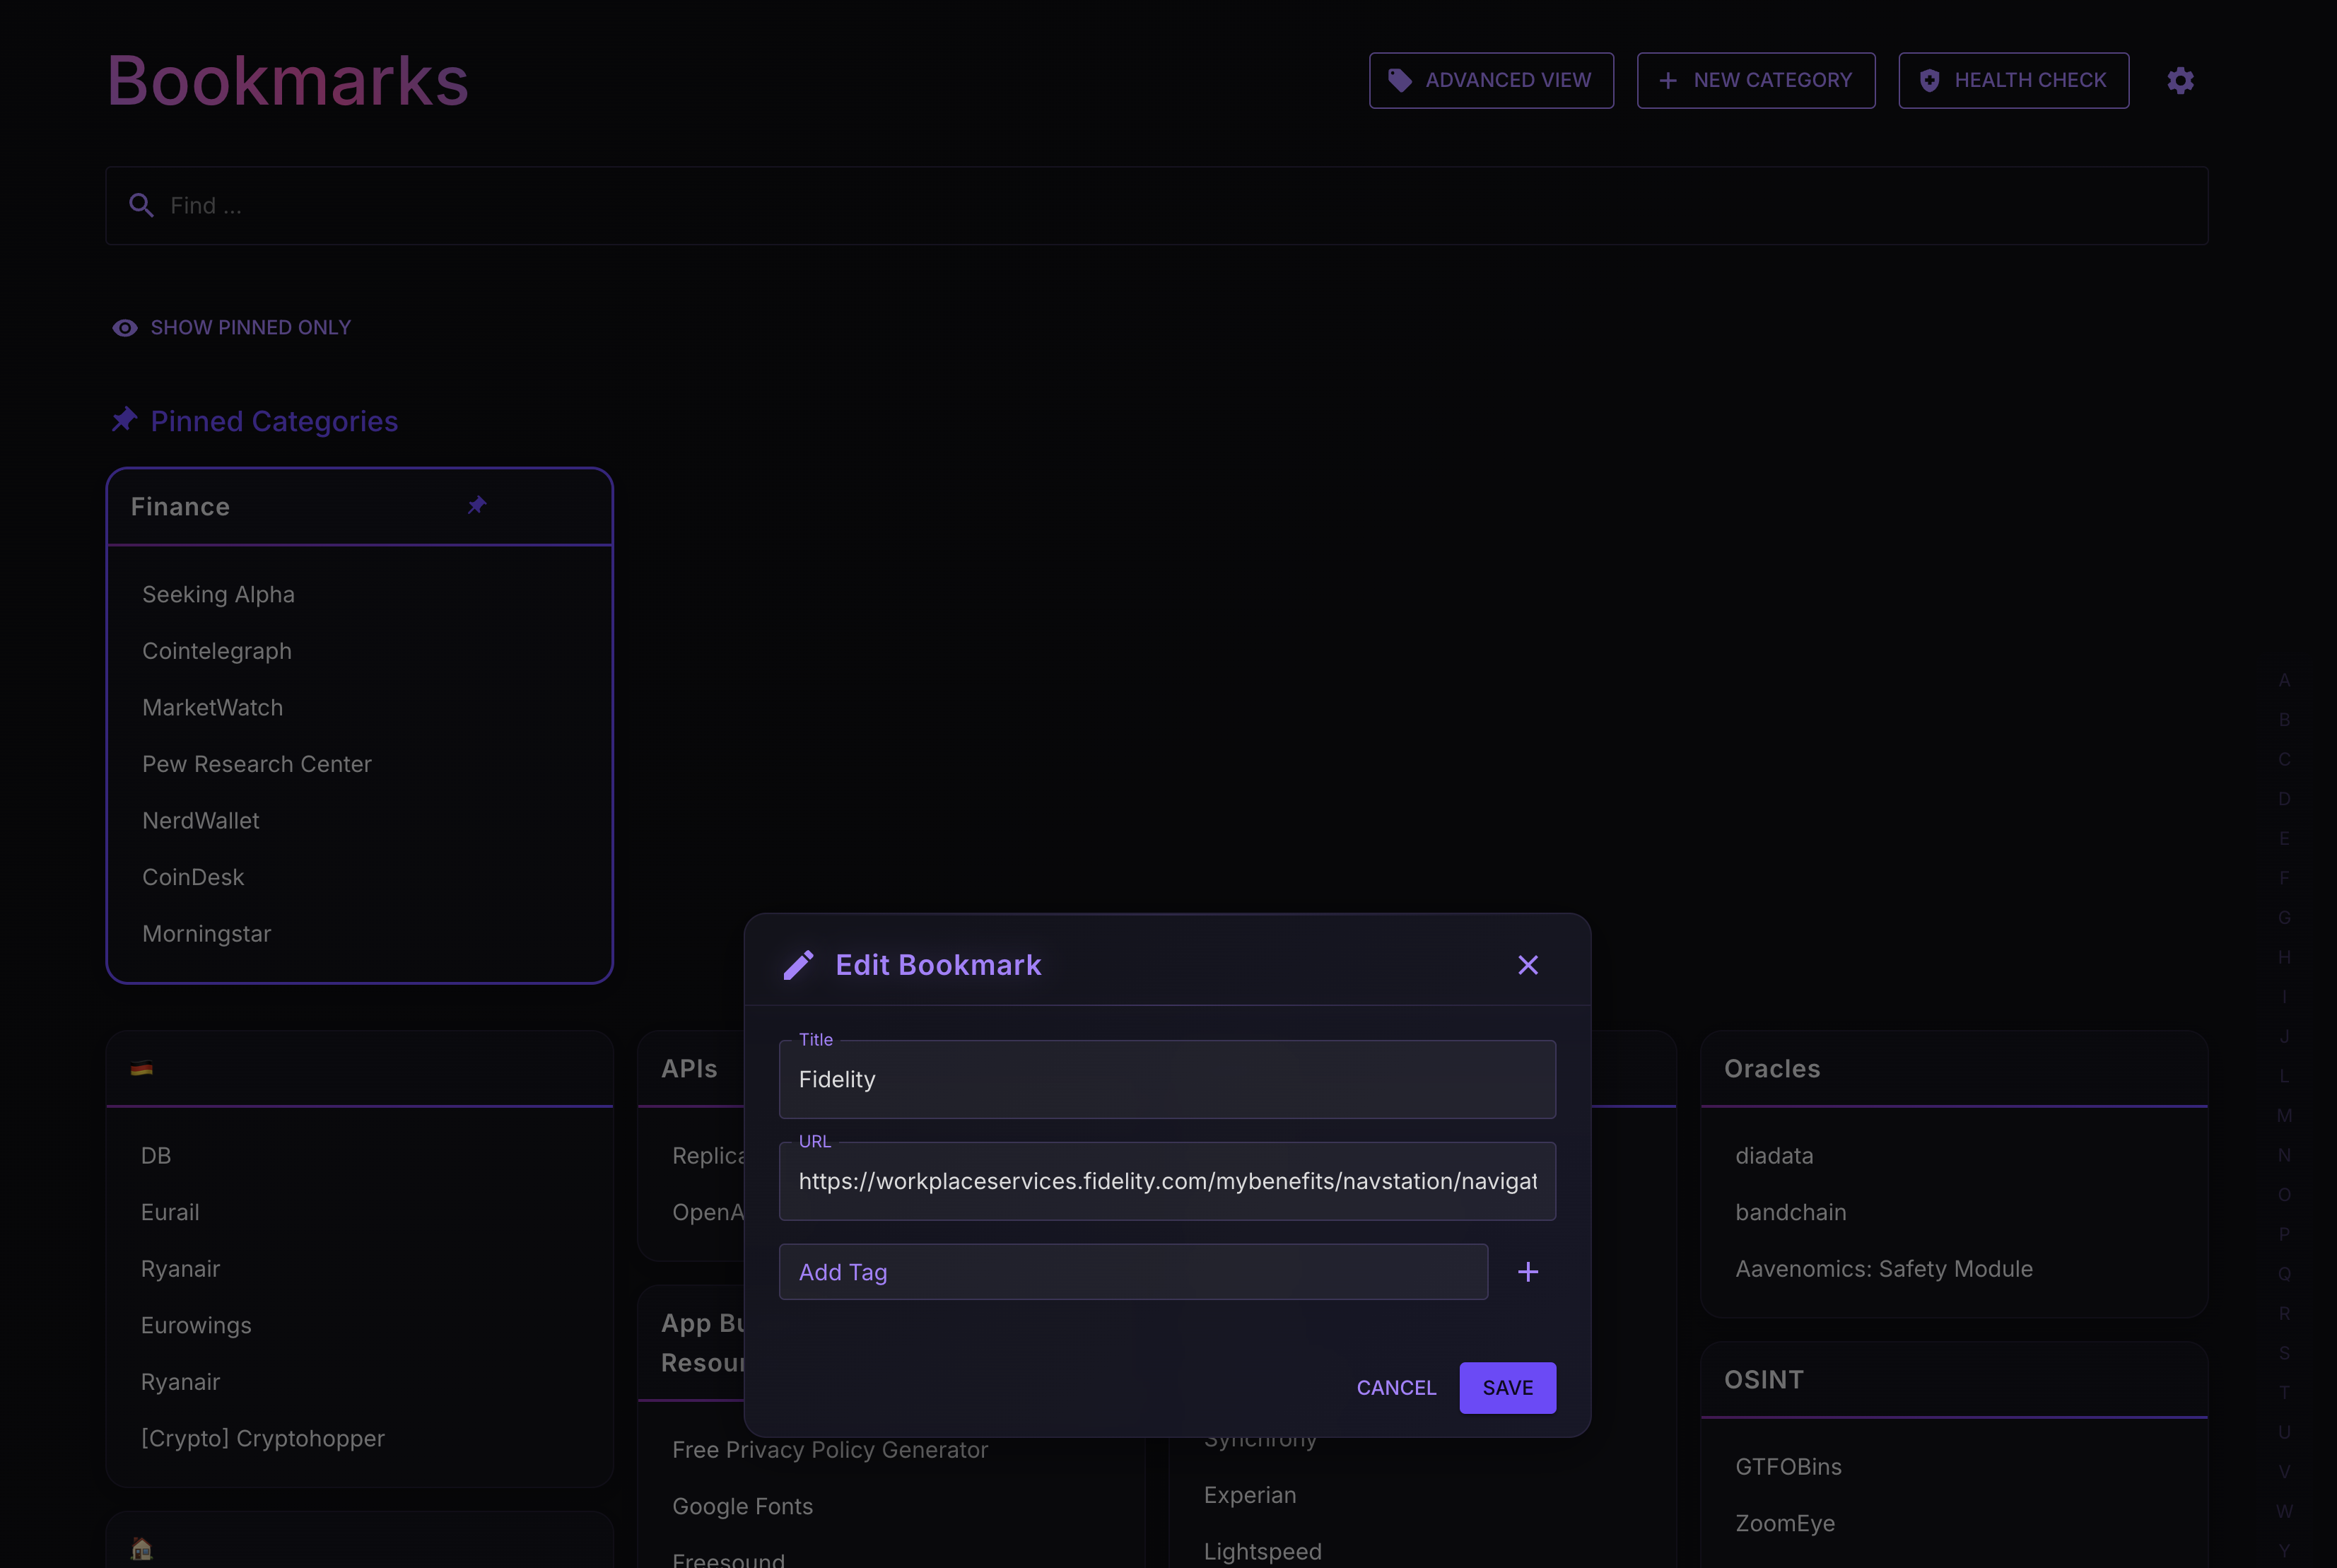2337x1568 pixels.
Task: Run the Health Check
Action: (x=2013, y=80)
